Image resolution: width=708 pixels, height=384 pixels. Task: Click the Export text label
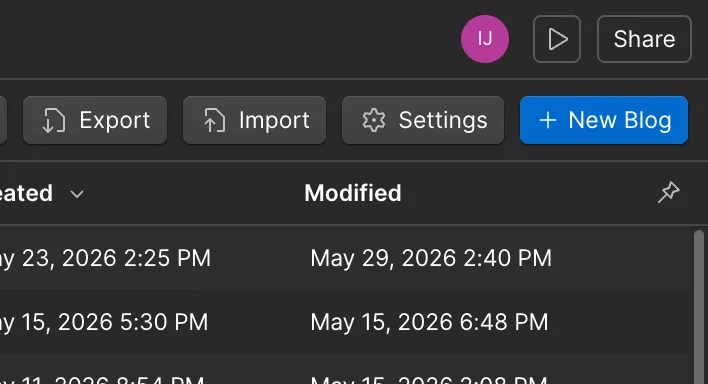115,120
